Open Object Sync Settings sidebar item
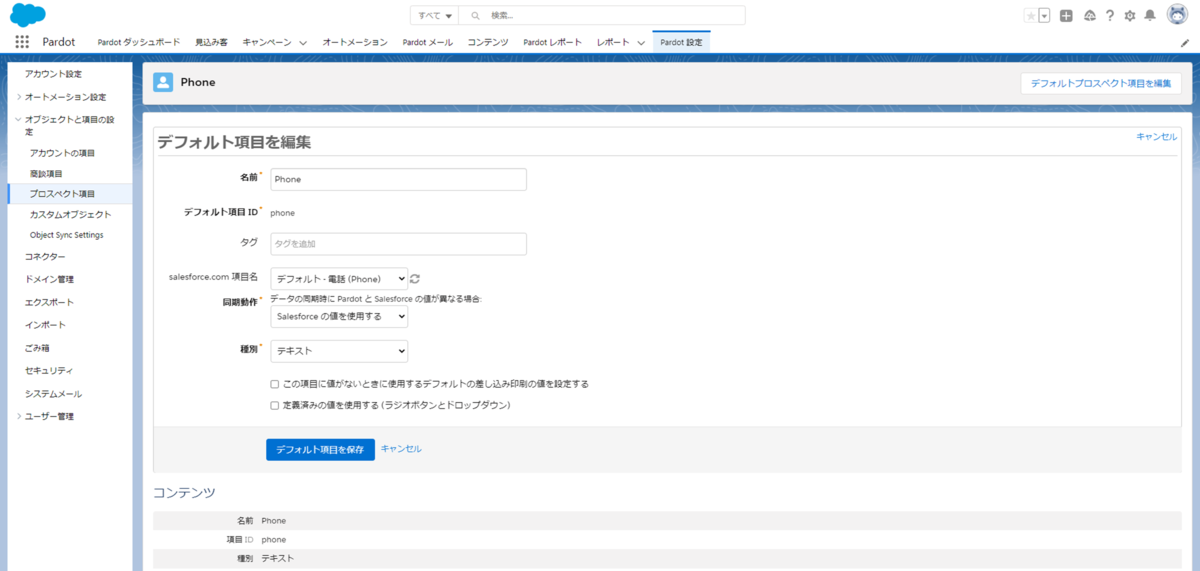This screenshot has width=1200, height=571. 66,235
